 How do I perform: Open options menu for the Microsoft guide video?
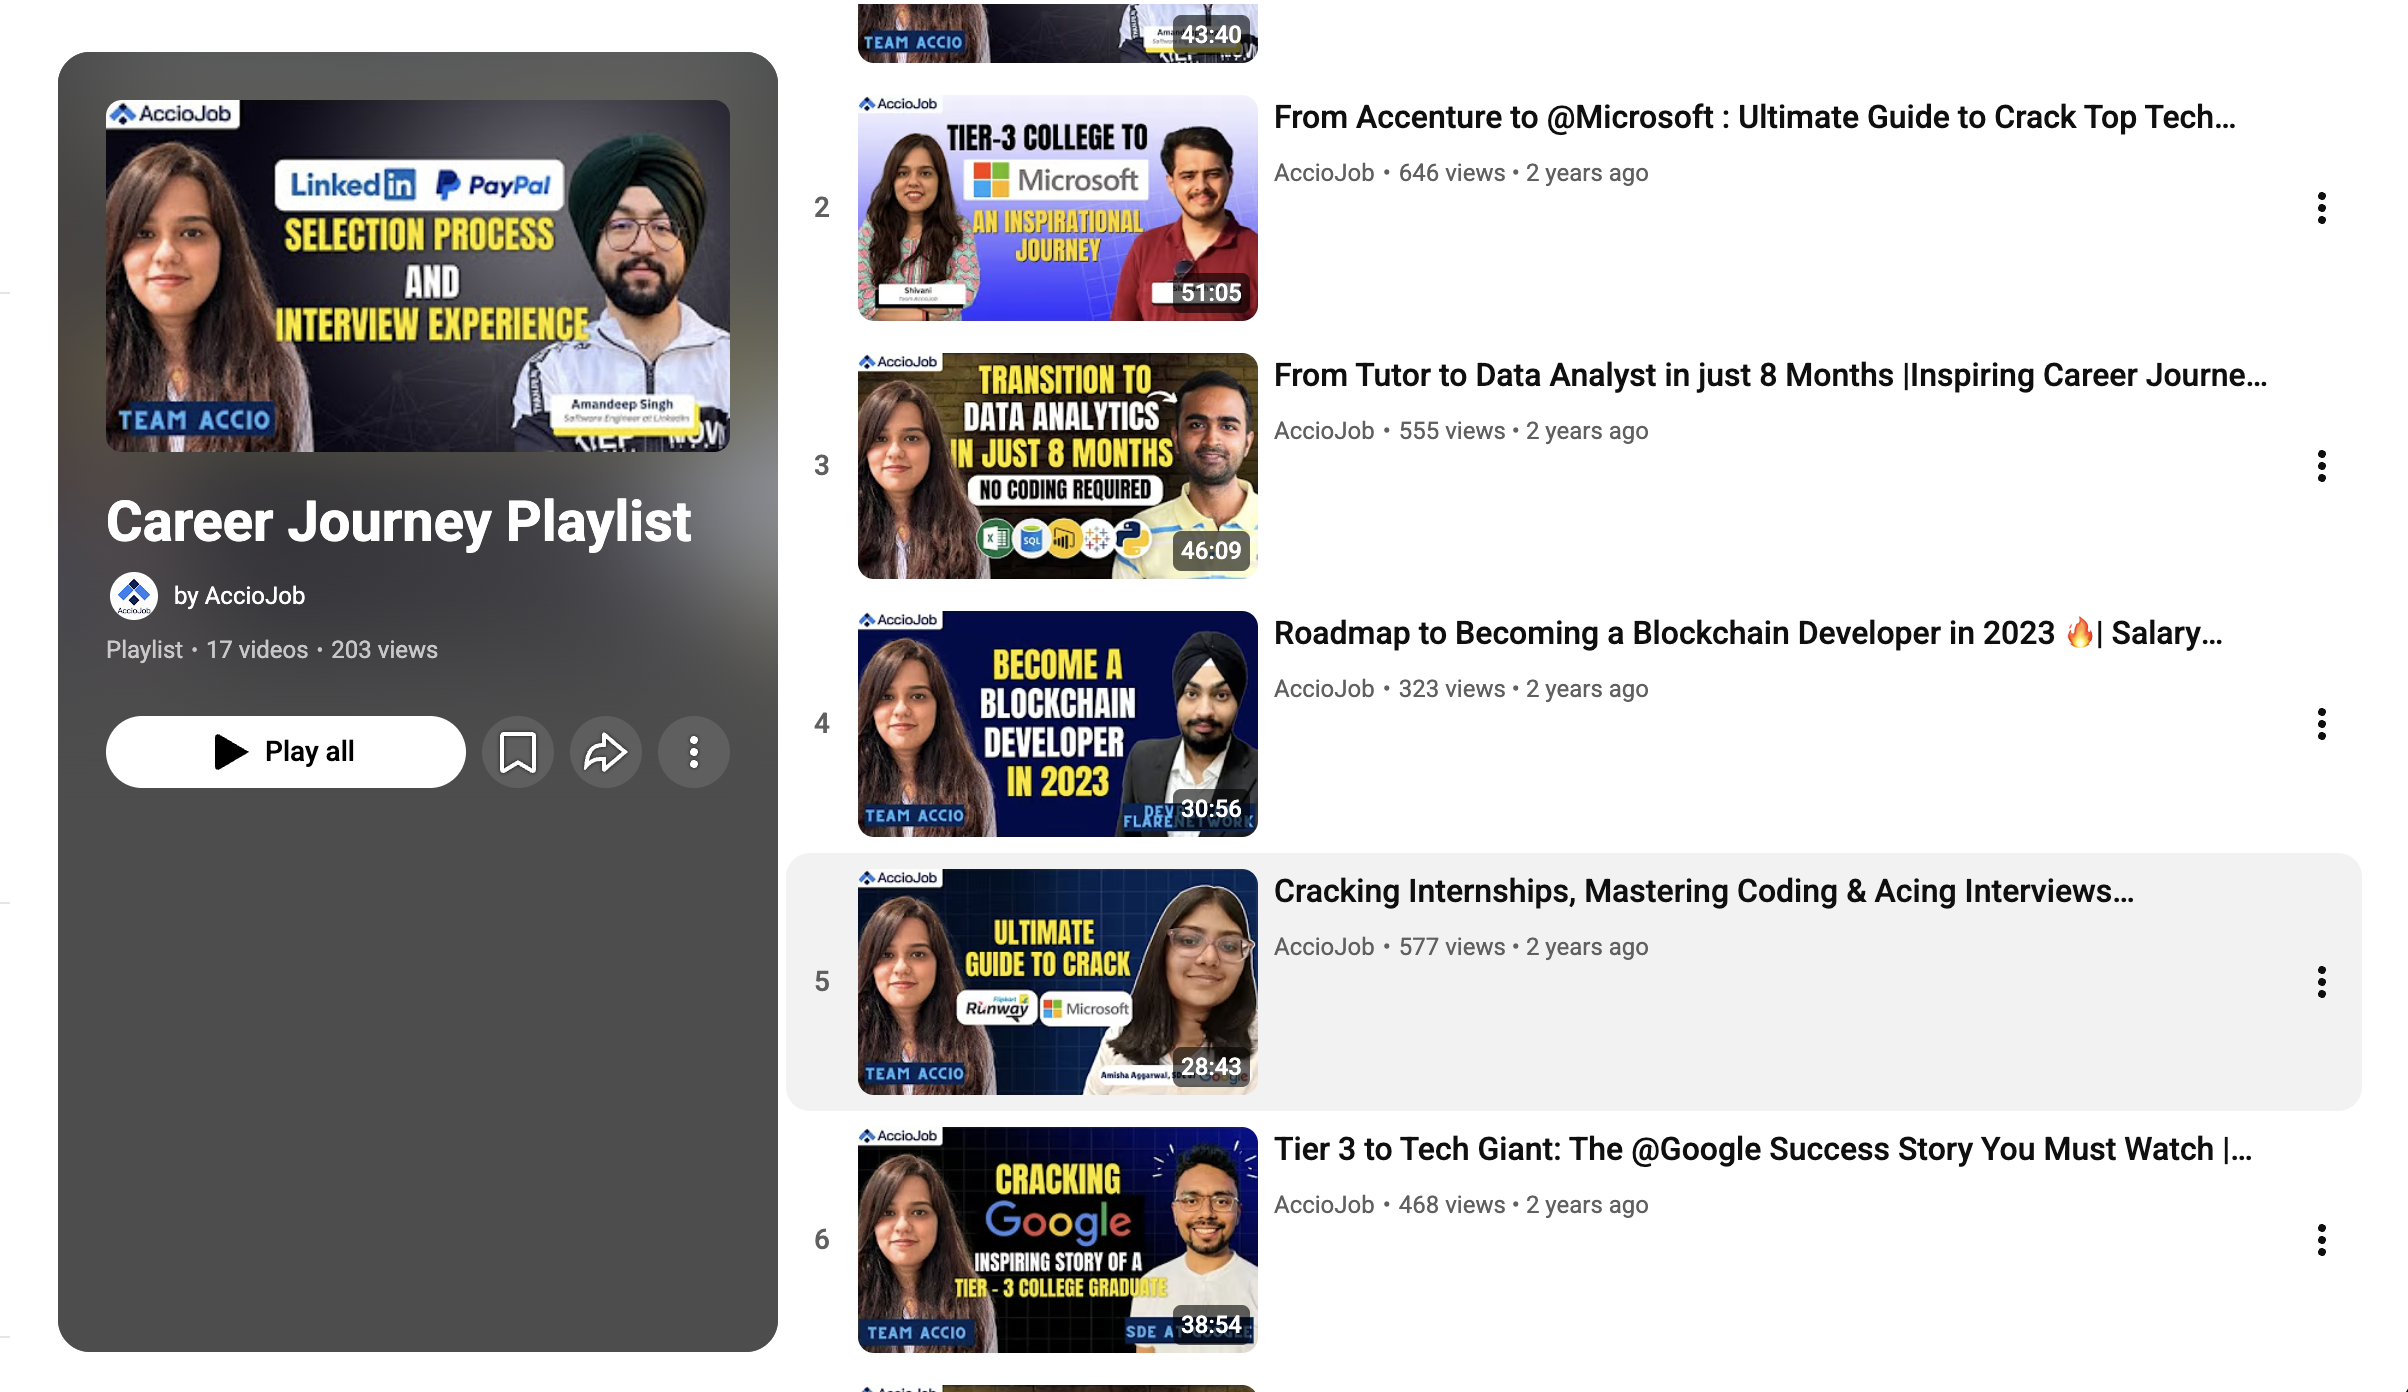2320,207
